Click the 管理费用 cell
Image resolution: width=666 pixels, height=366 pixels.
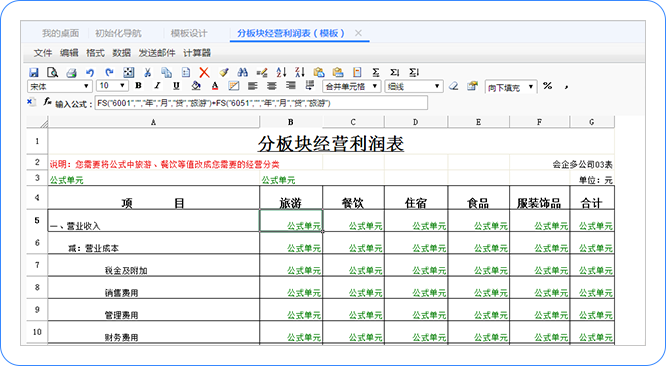pyautogui.click(x=154, y=310)
